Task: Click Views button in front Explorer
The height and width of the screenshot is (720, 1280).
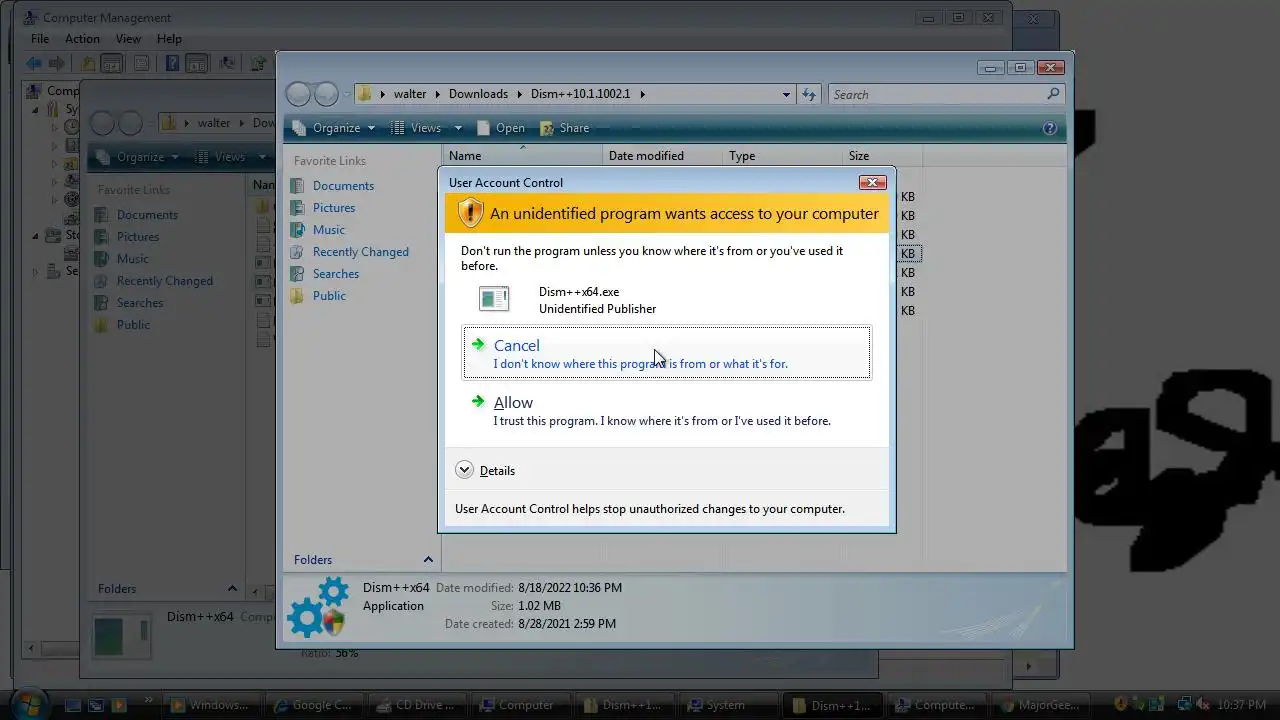Action: pos(416,128)
